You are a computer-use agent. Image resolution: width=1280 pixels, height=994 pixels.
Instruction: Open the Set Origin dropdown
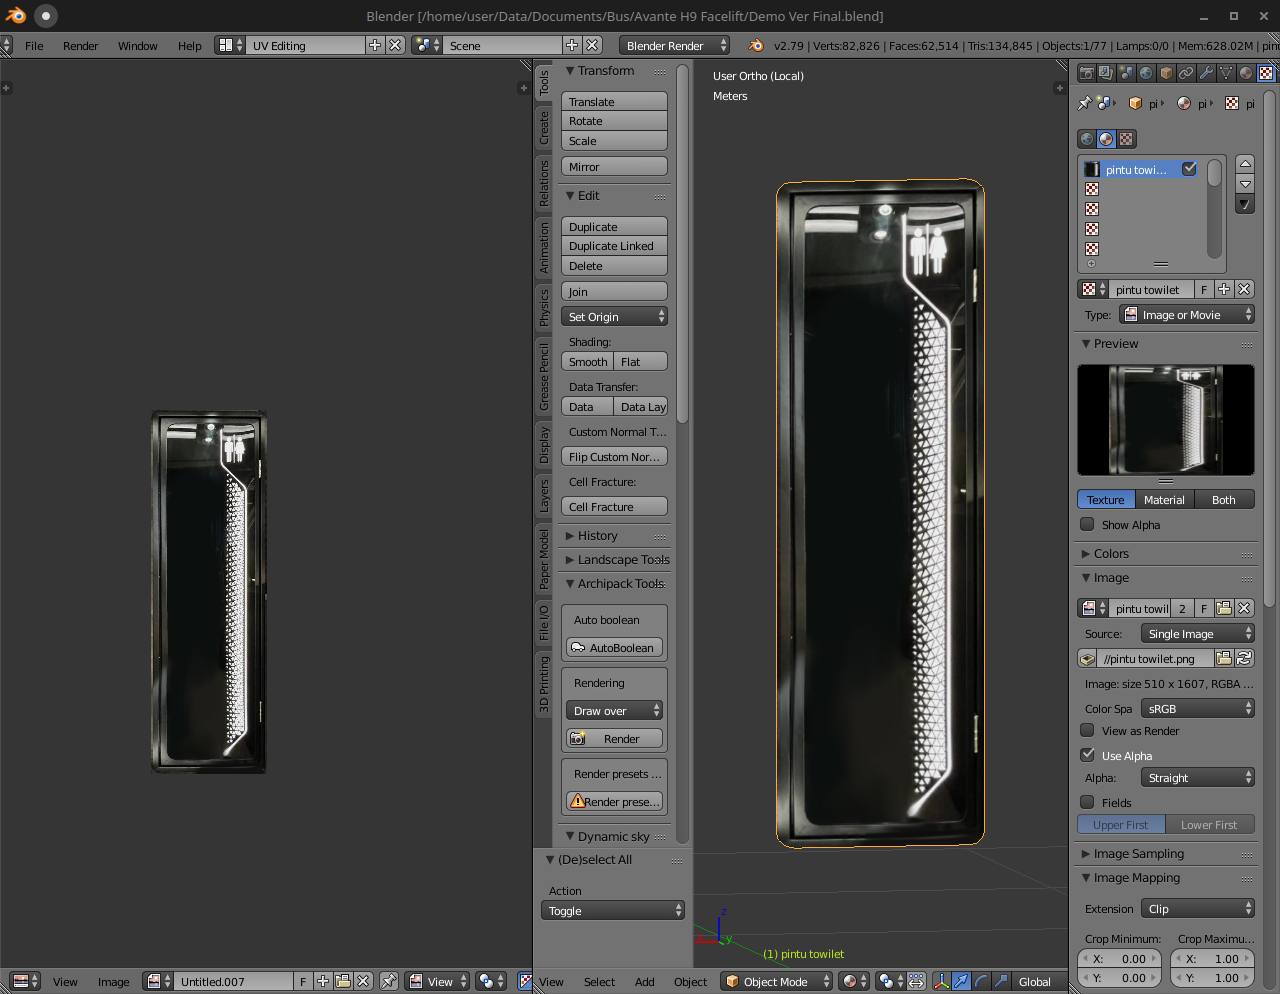pyautogui.click(x=614, y=316)
